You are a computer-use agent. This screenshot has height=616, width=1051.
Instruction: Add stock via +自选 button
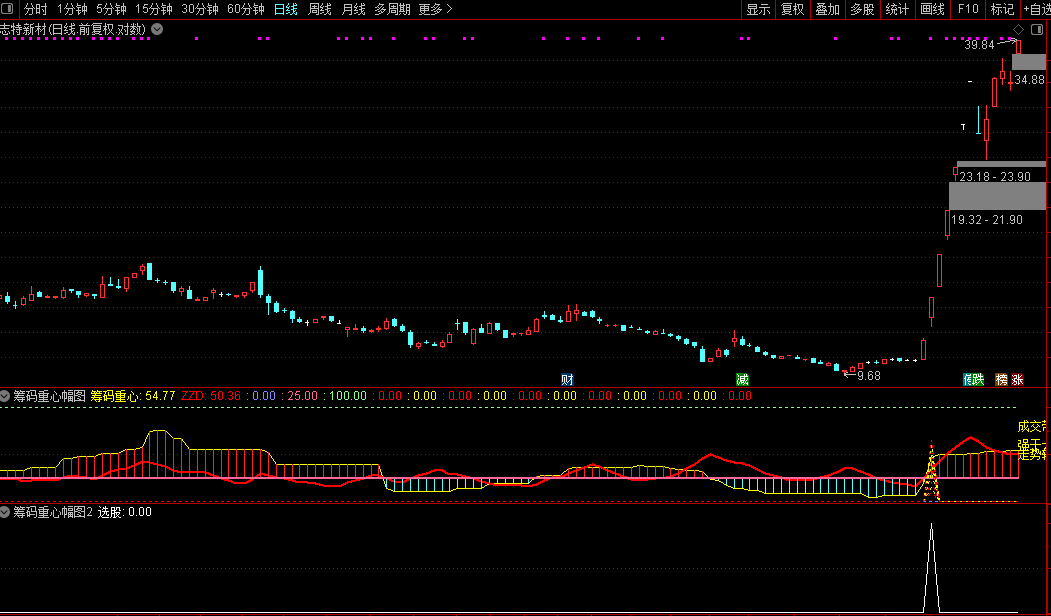(1034, 9)
